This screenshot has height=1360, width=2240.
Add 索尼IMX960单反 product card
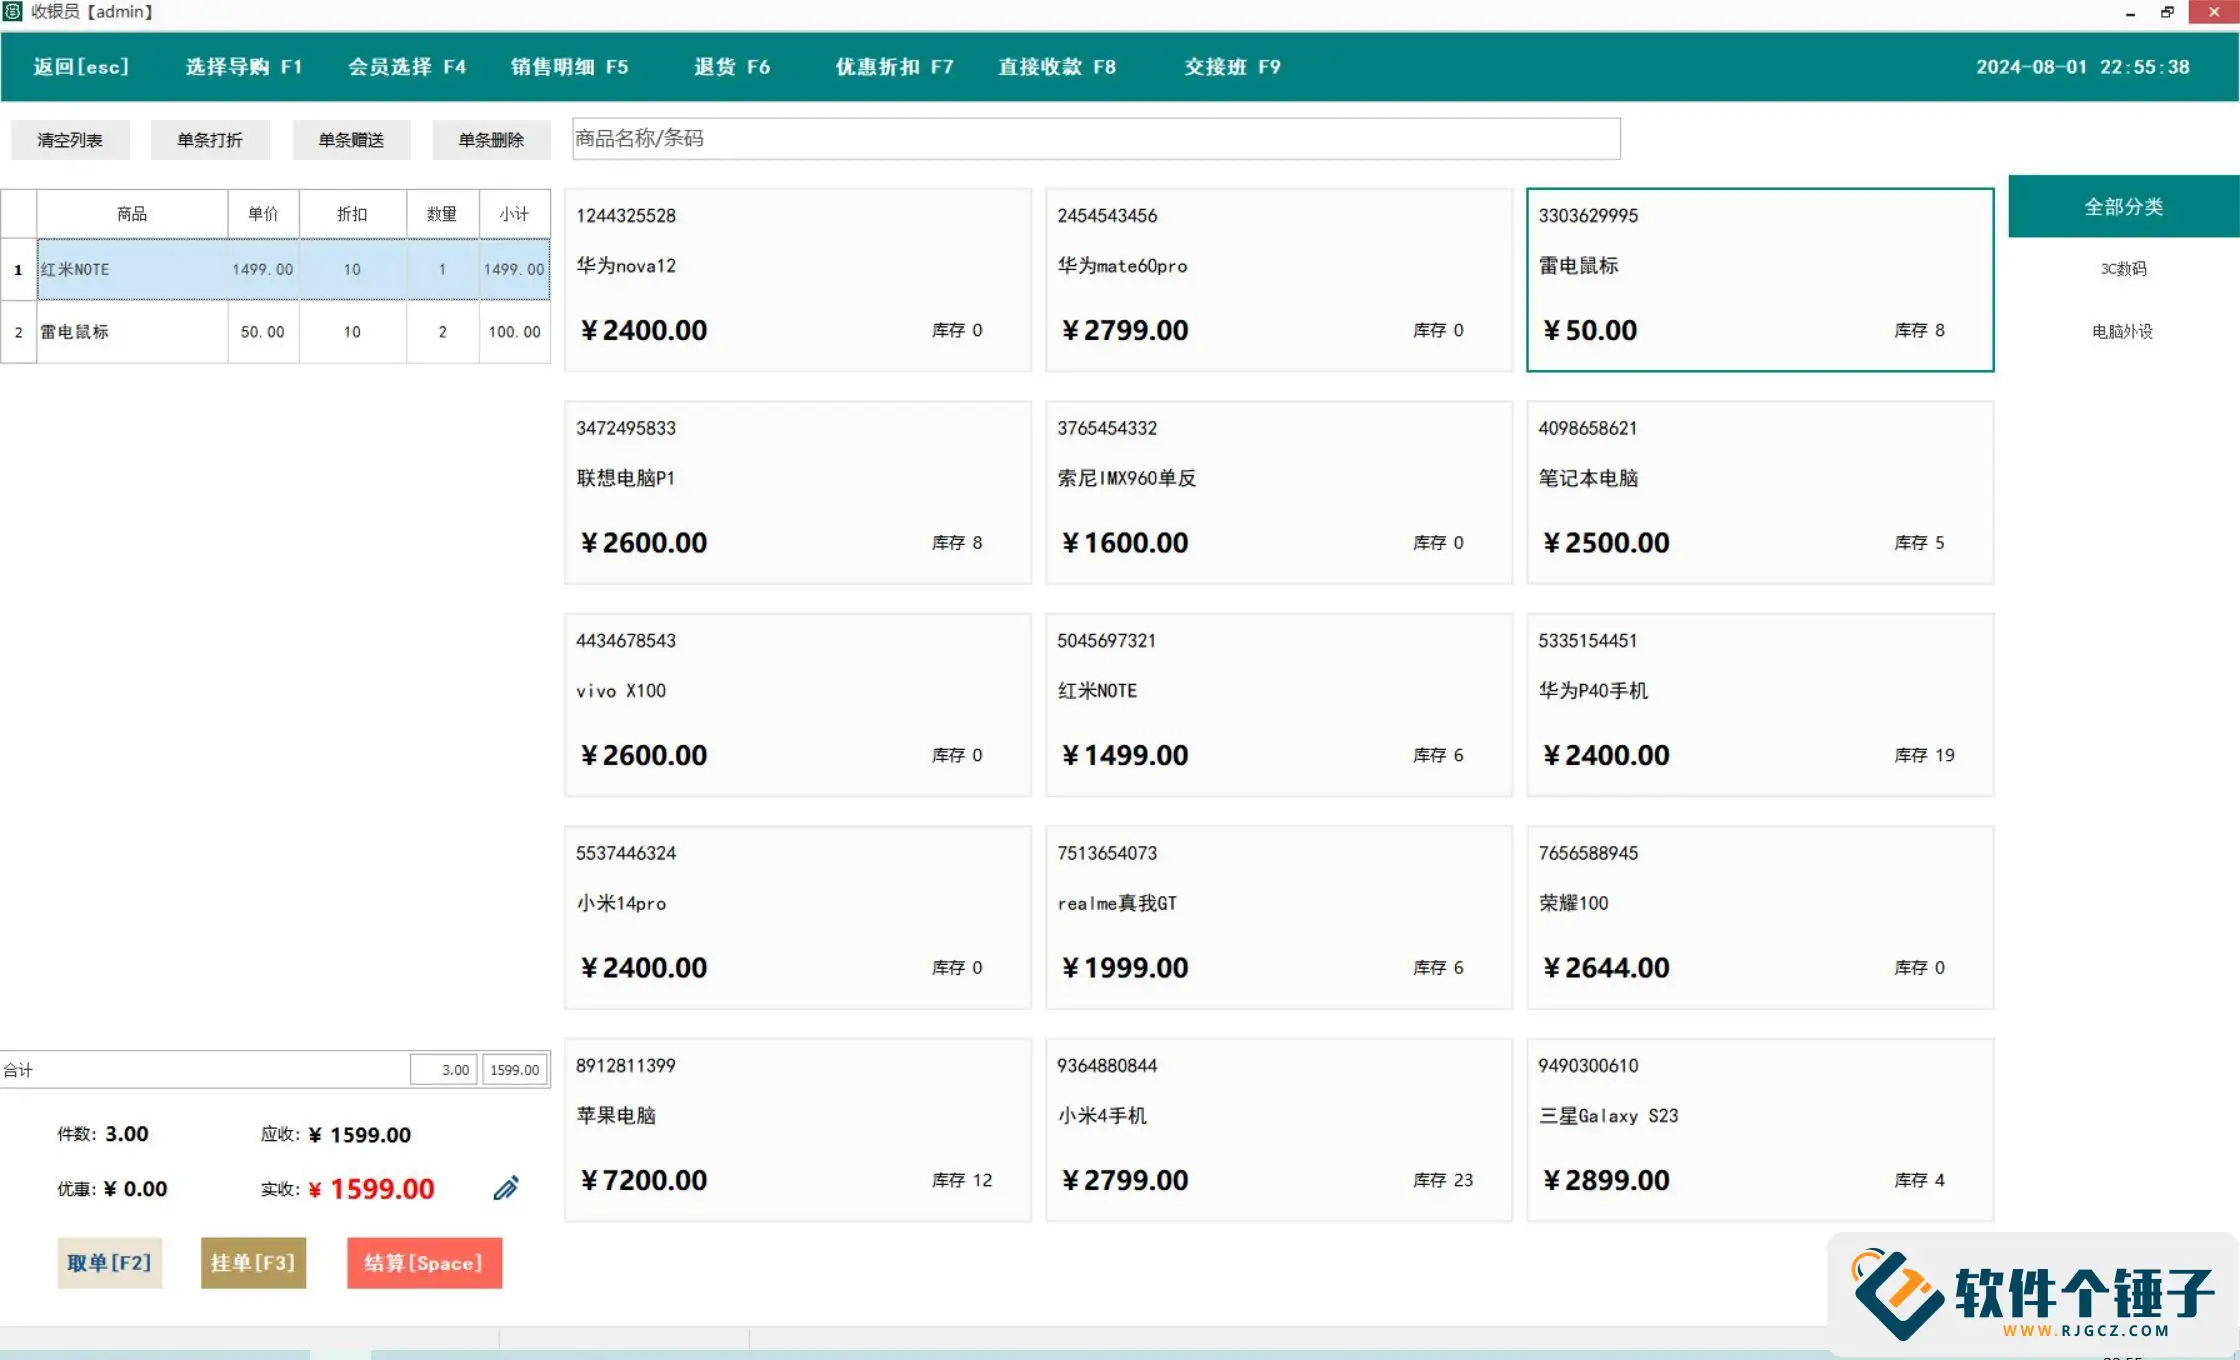[1279, 493]
